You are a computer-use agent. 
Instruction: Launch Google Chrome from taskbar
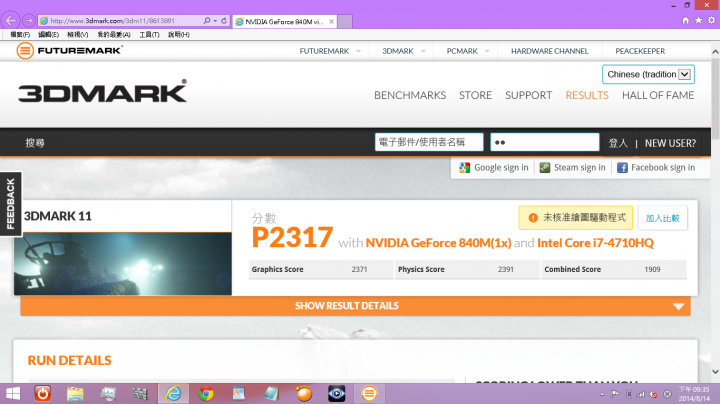point(206,393)
